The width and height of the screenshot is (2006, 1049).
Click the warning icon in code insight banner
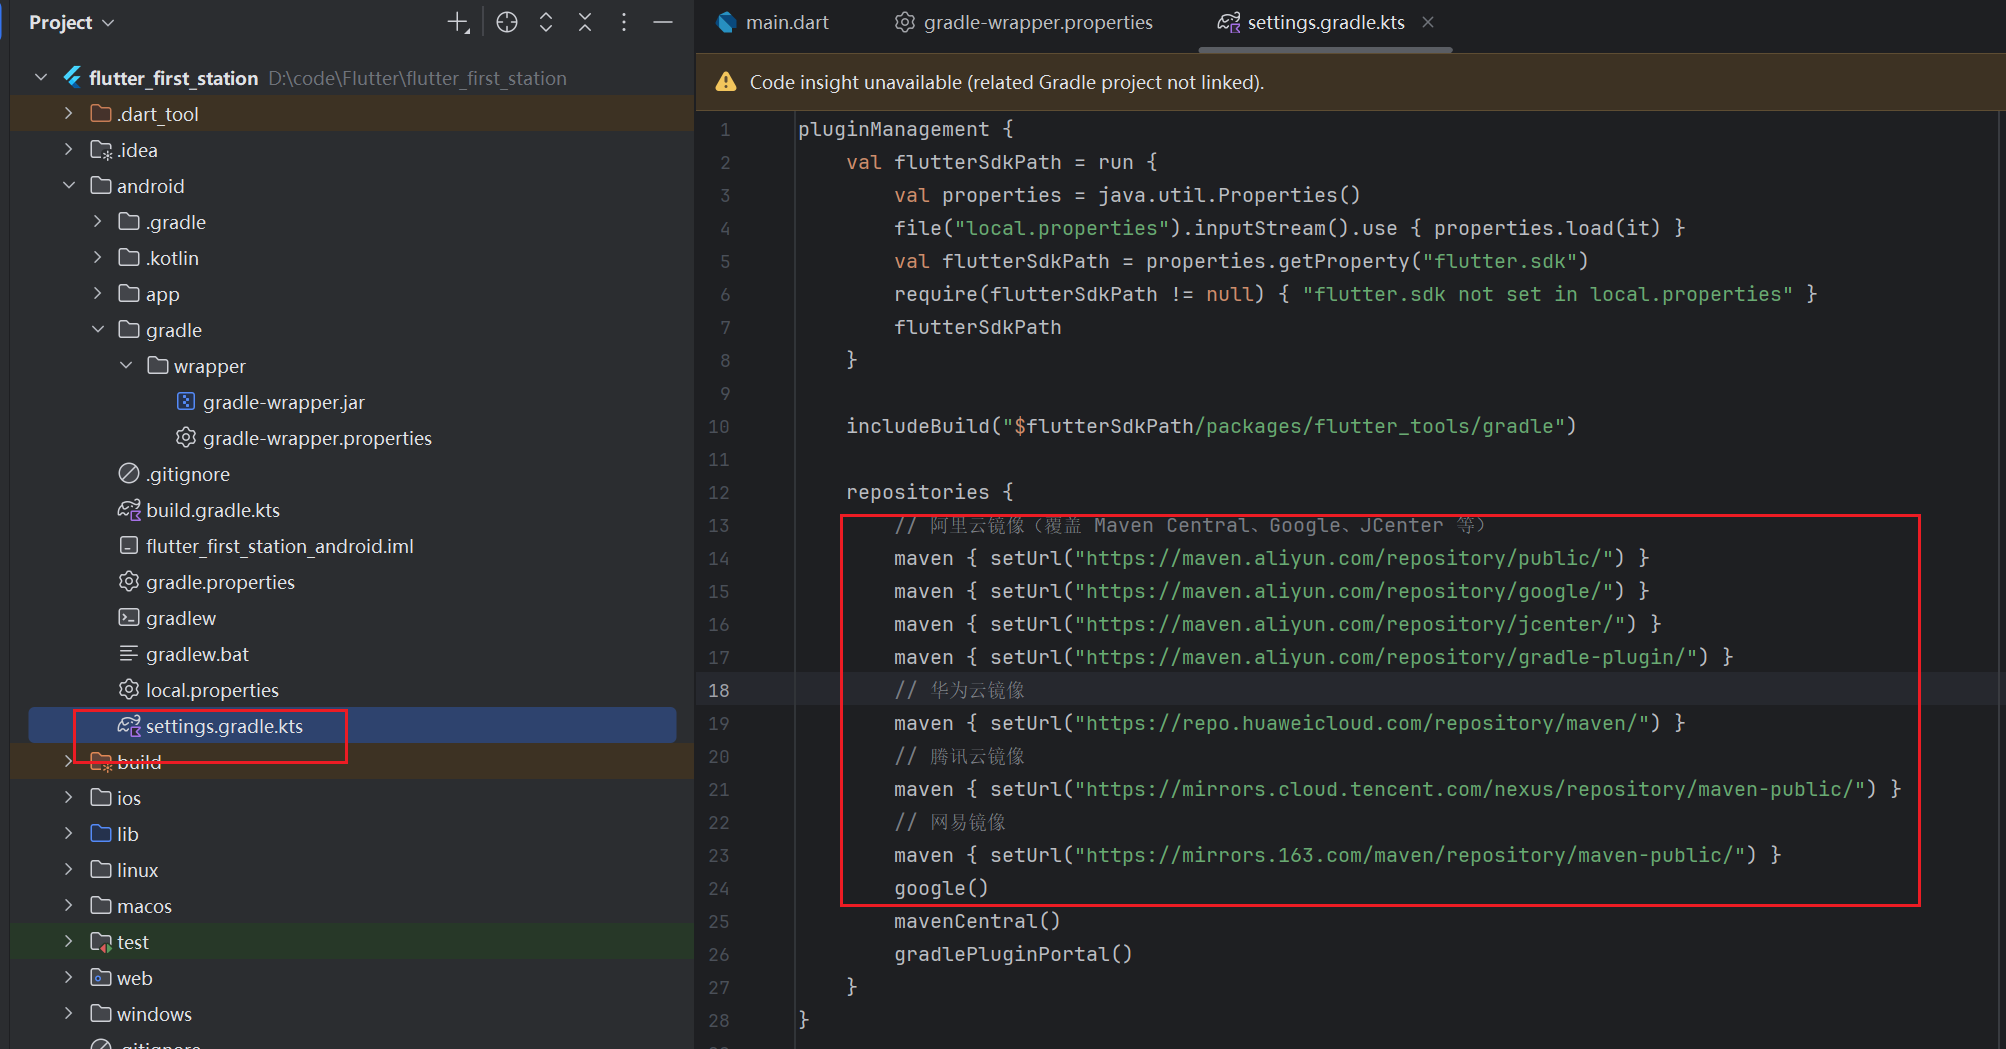click(x=726, y=82)
